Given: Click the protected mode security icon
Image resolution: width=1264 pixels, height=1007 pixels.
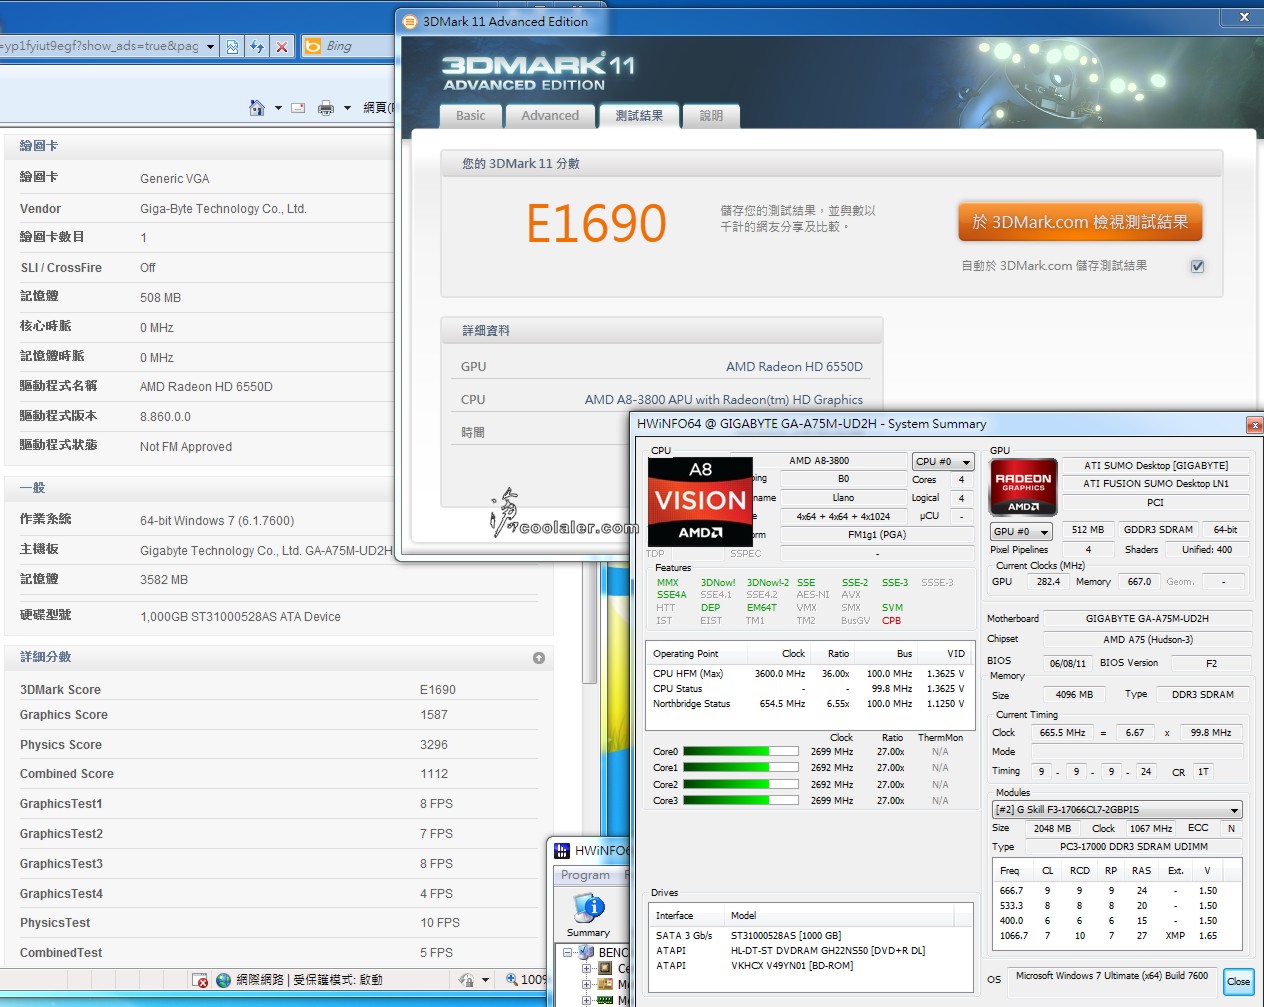Looking at the screenshot, I should [x=466, y=980].
